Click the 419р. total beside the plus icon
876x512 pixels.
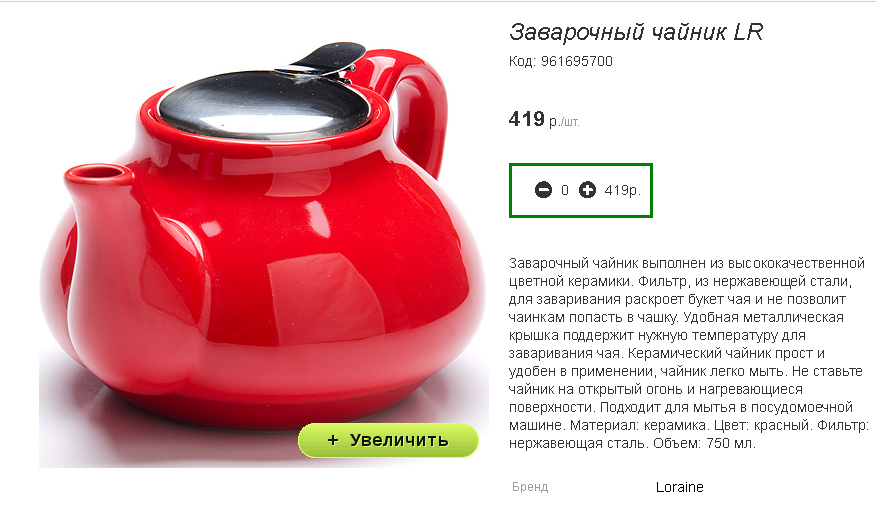pos(622,190)
